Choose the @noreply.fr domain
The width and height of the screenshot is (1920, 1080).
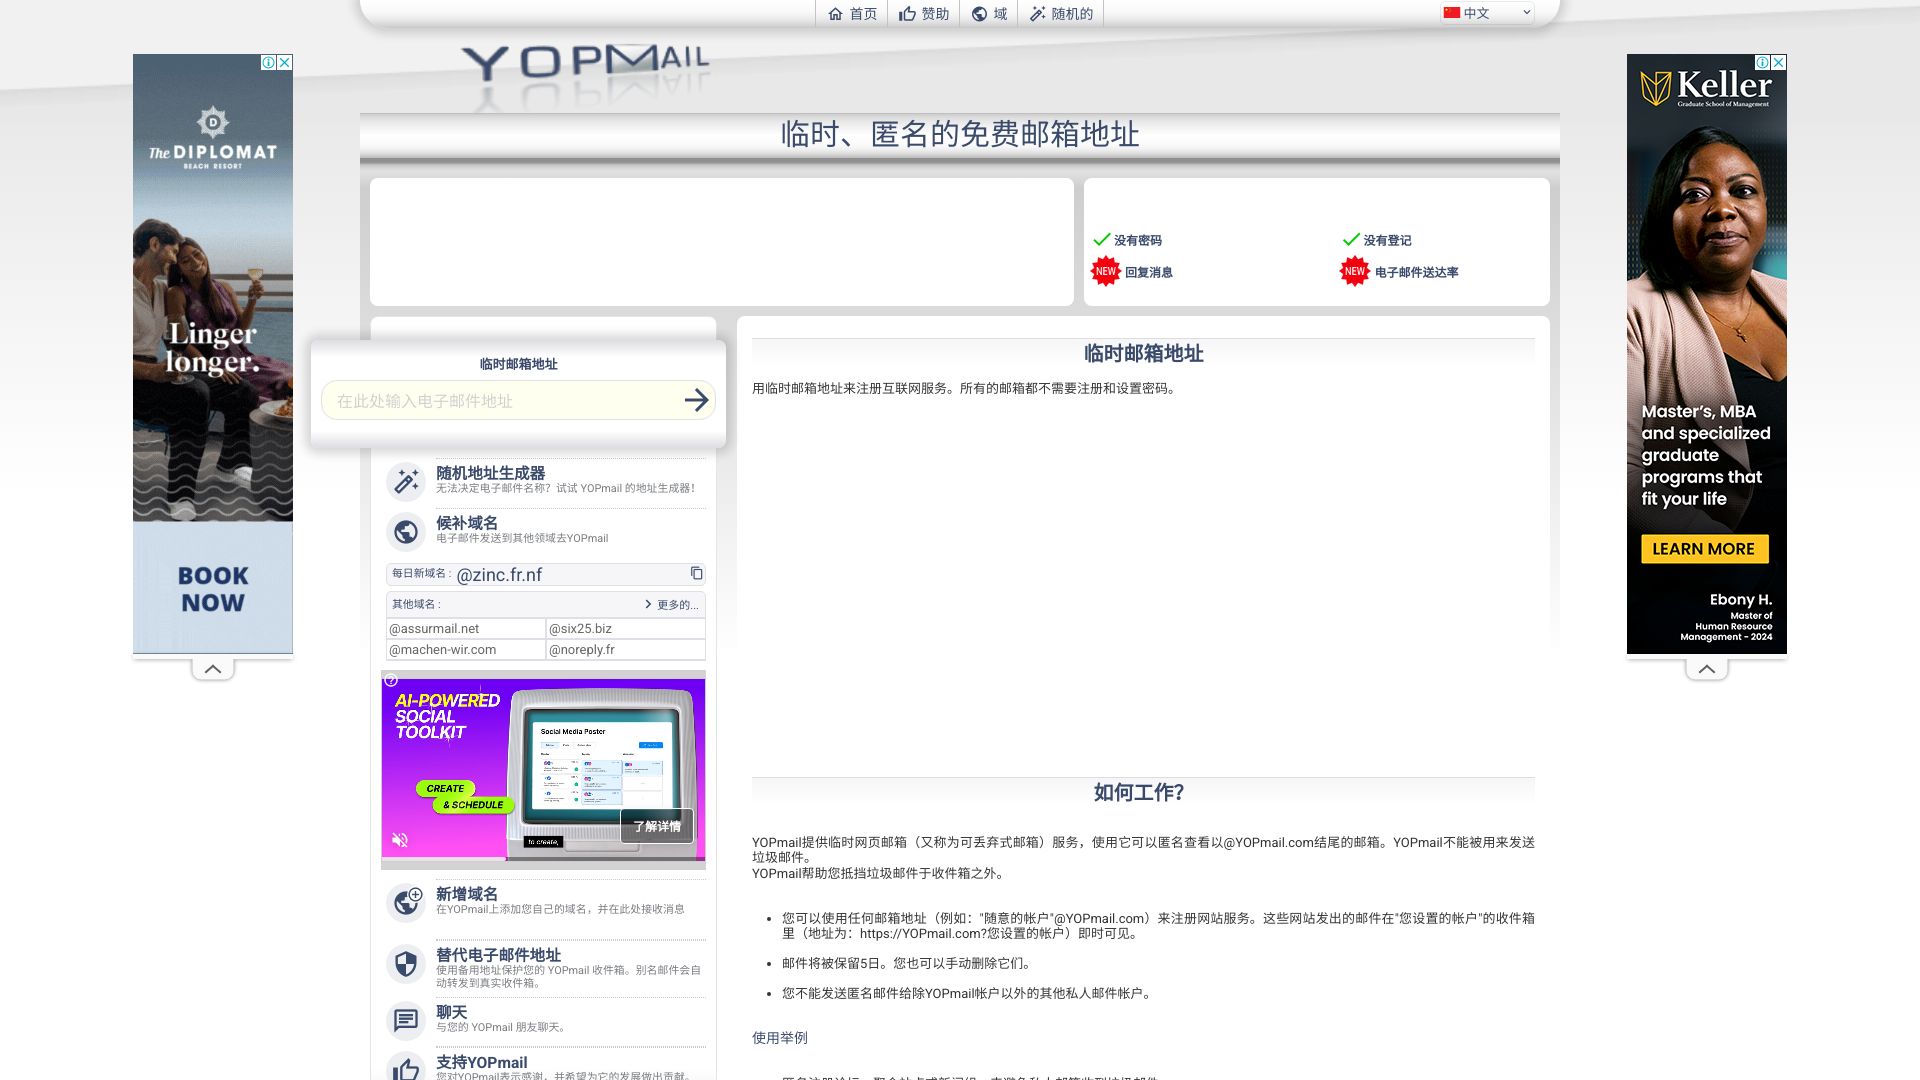coord(625,650)
